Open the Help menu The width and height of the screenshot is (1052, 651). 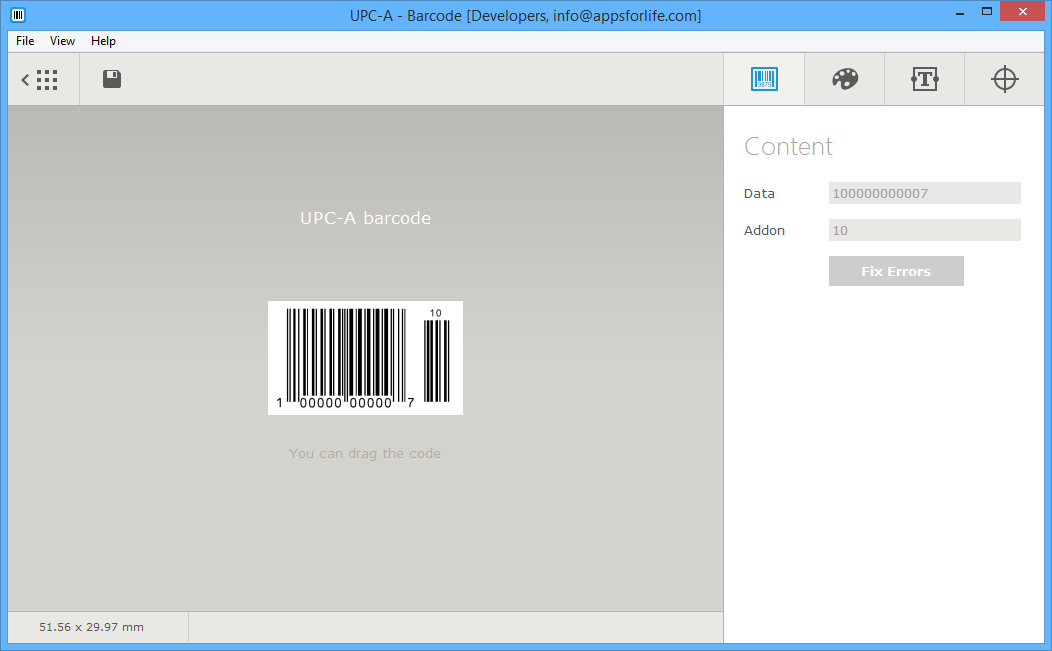coord(103,41)
